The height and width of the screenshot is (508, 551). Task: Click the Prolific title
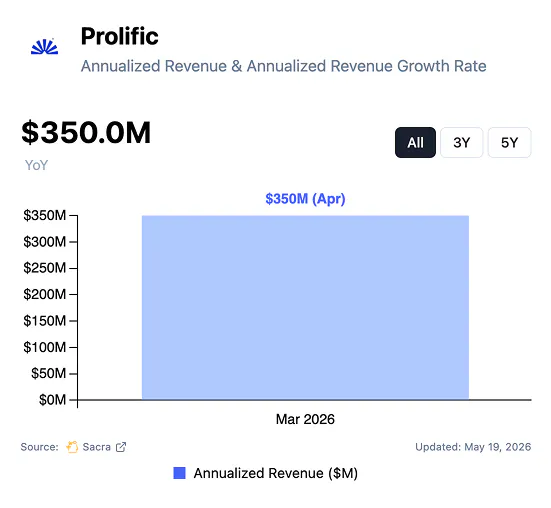tap(119, 36)
